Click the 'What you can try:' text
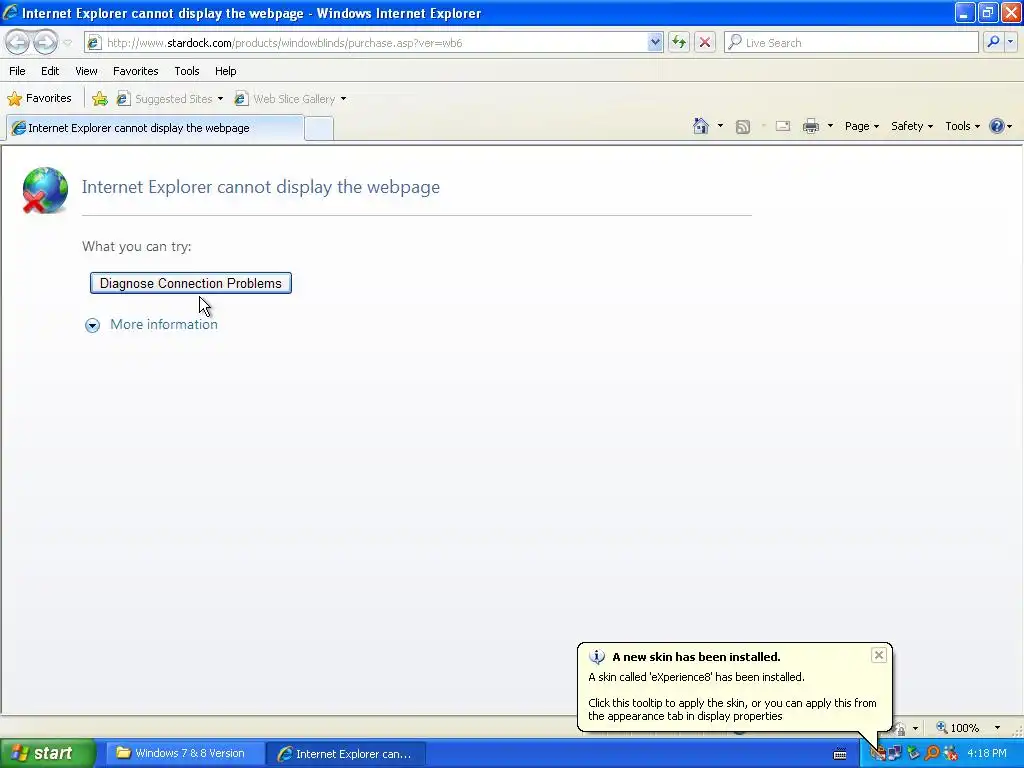The image size is (1024, 768). coord(136,246)
